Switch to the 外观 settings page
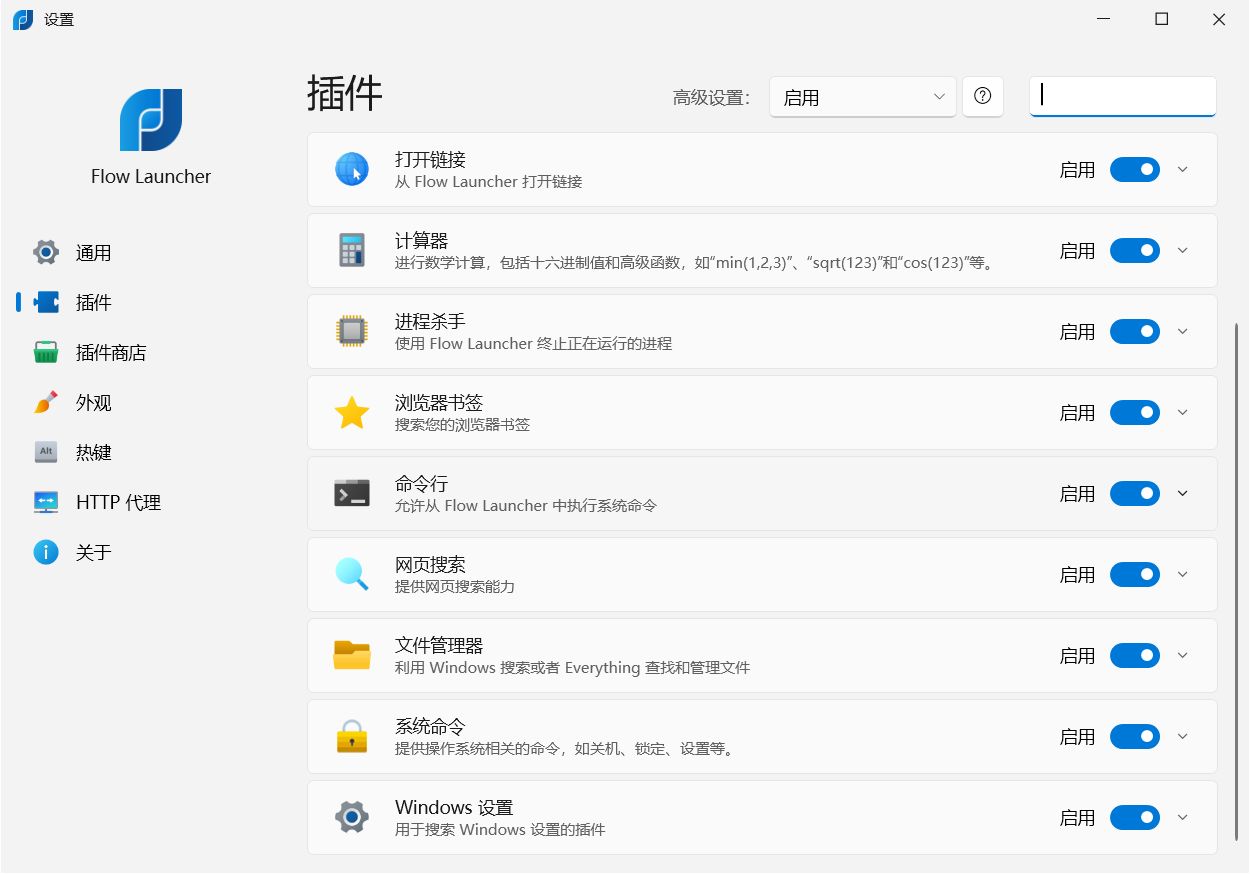The height and width of the screenshot is (874, 1250). [x=150, y=402]
